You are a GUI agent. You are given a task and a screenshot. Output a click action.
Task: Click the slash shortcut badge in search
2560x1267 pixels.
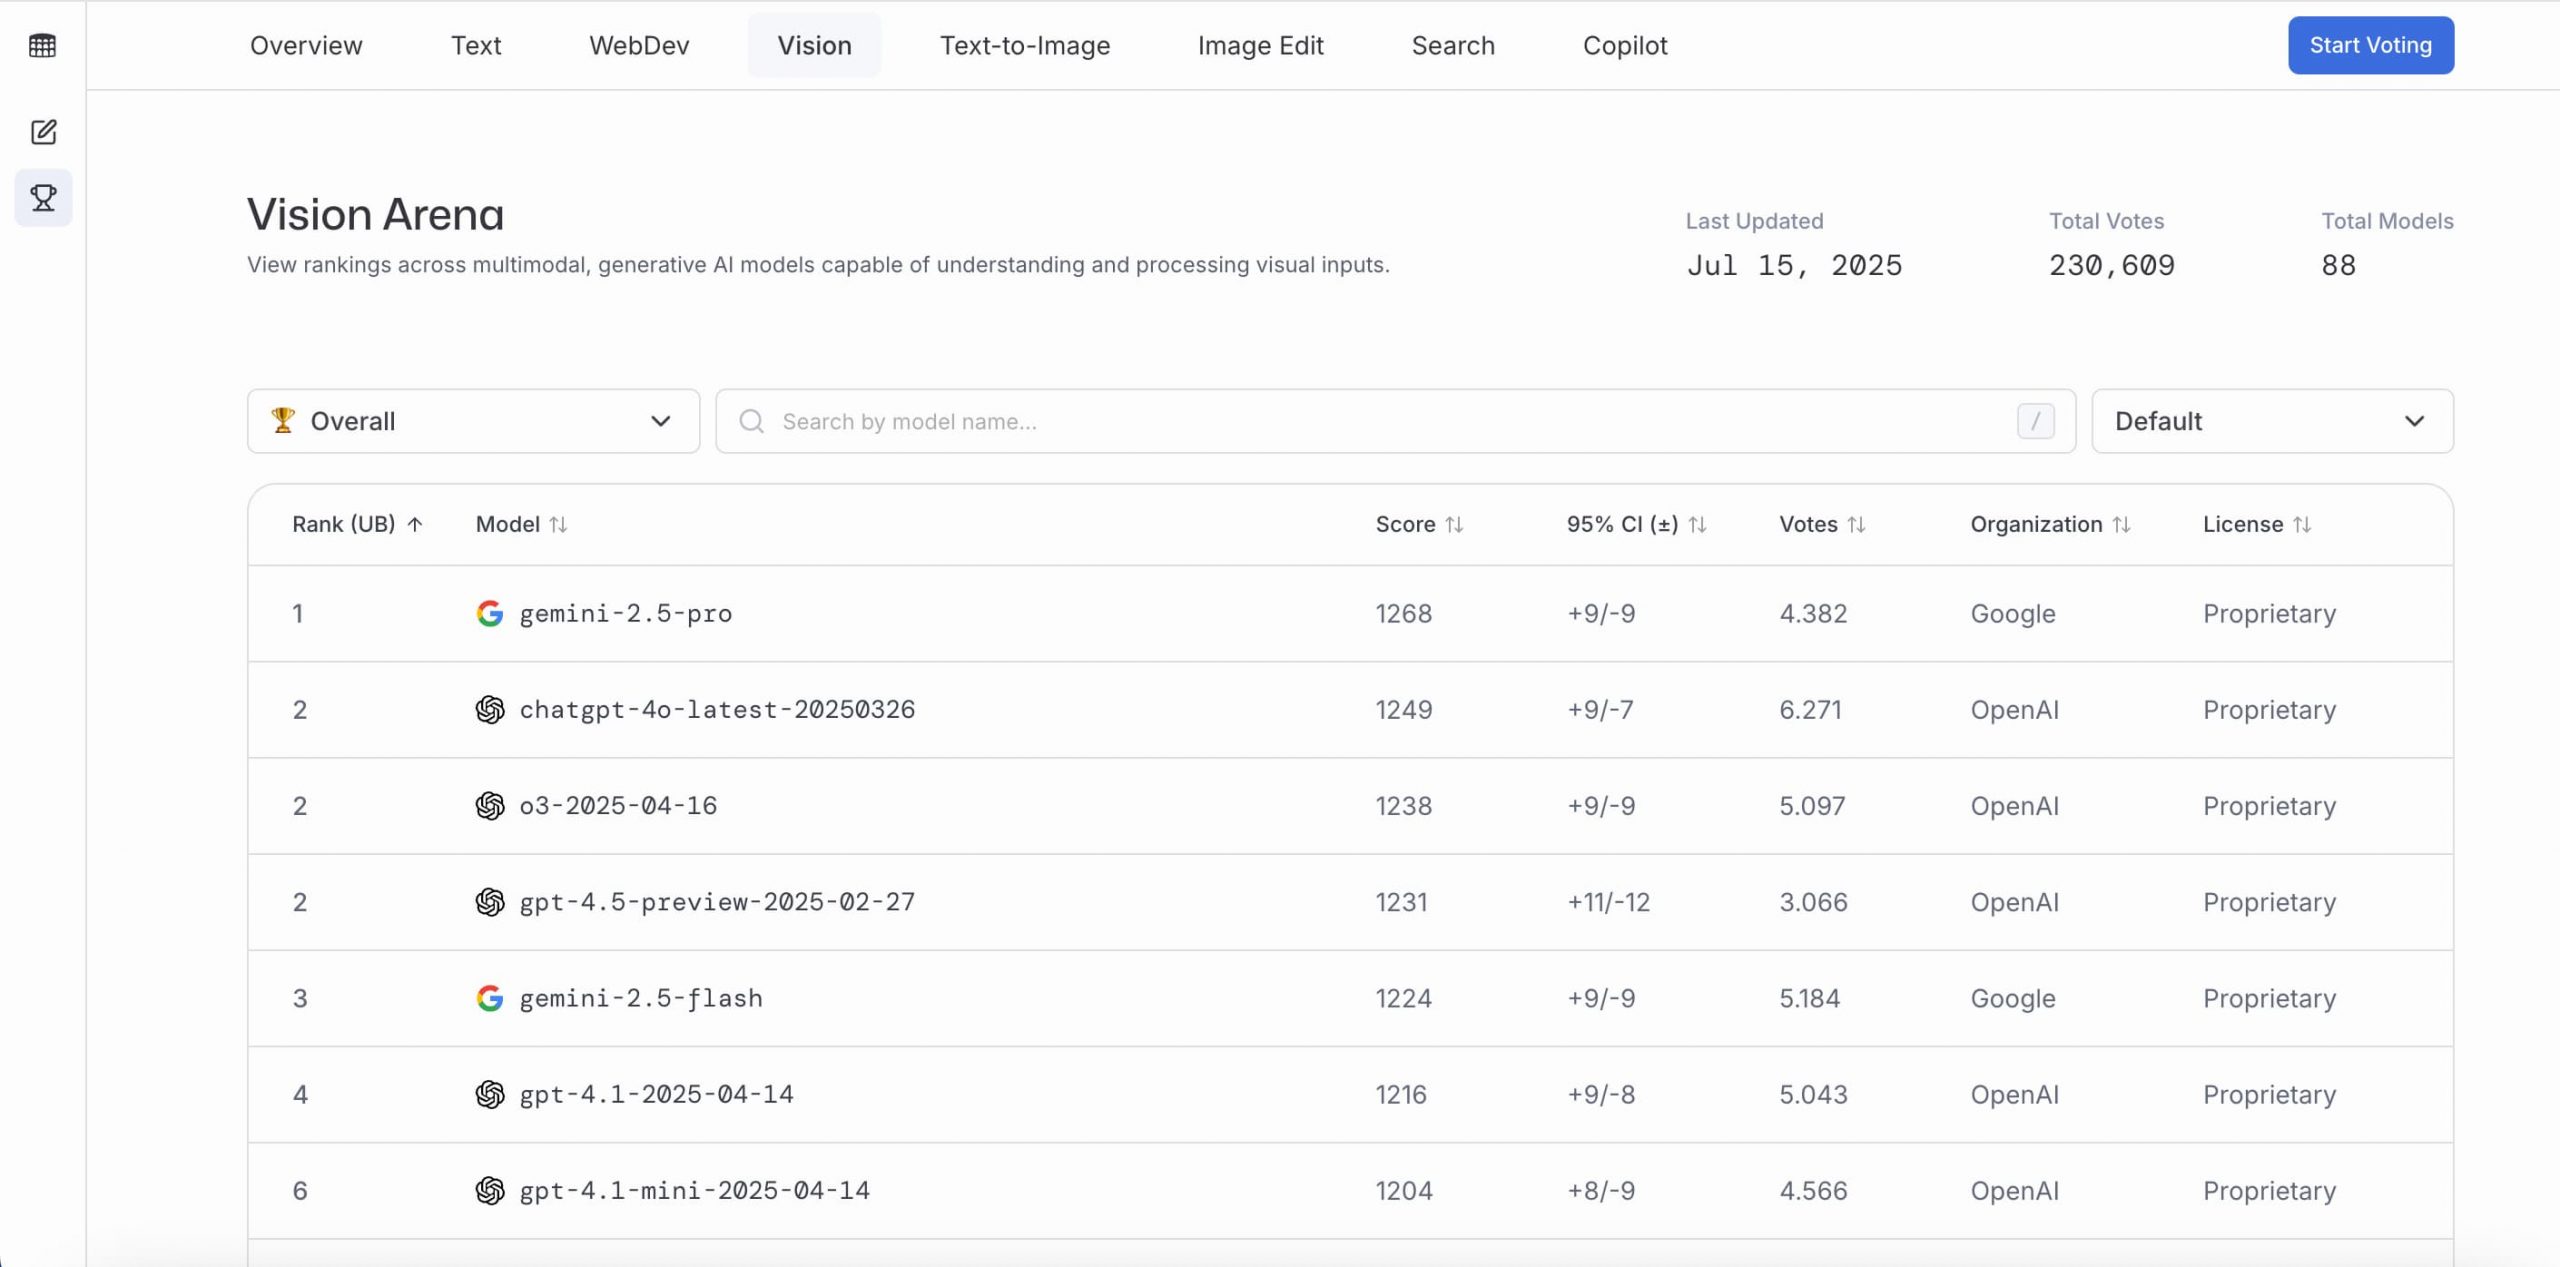2035,421
